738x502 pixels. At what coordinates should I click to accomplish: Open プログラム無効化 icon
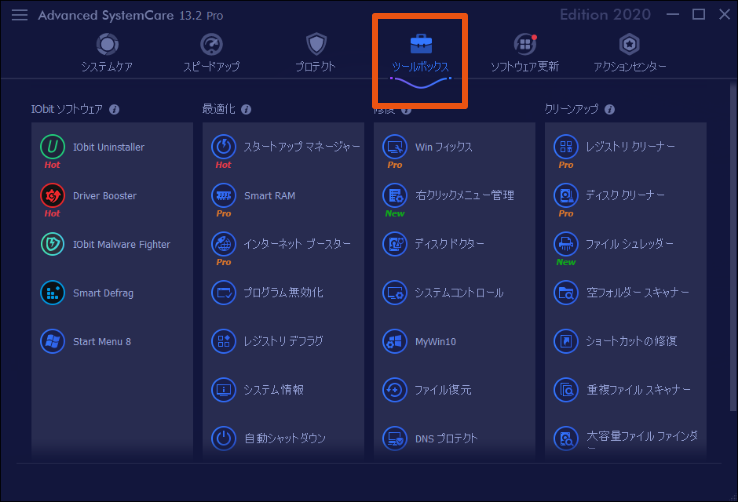(x=224, y=293)
